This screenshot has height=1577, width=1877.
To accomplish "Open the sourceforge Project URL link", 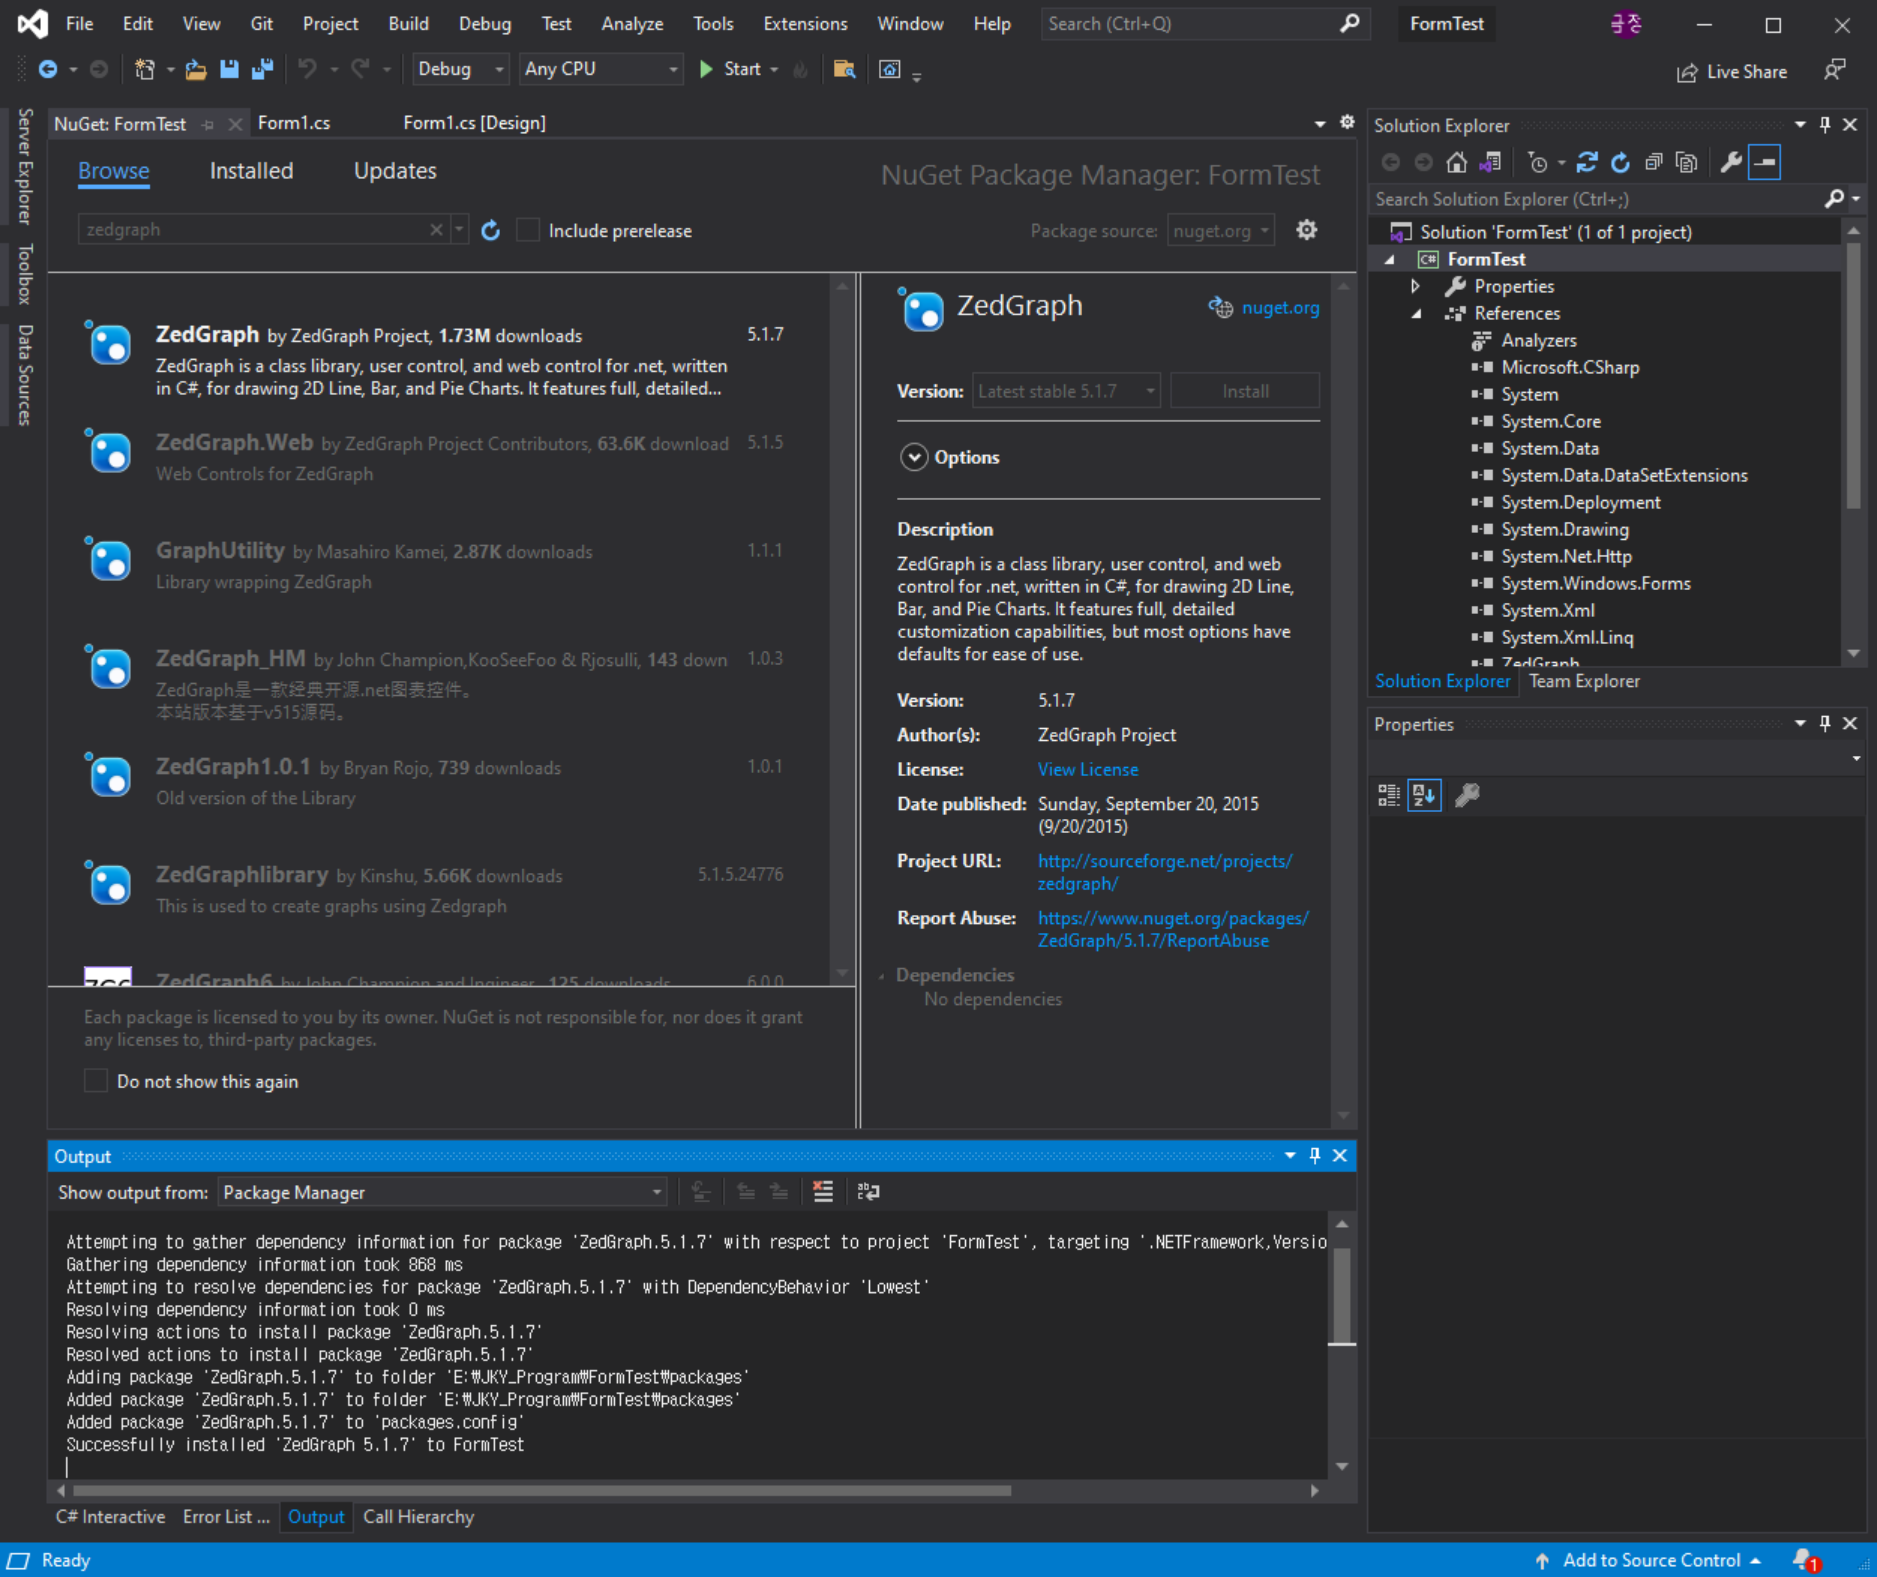I will pos(1165,872).
